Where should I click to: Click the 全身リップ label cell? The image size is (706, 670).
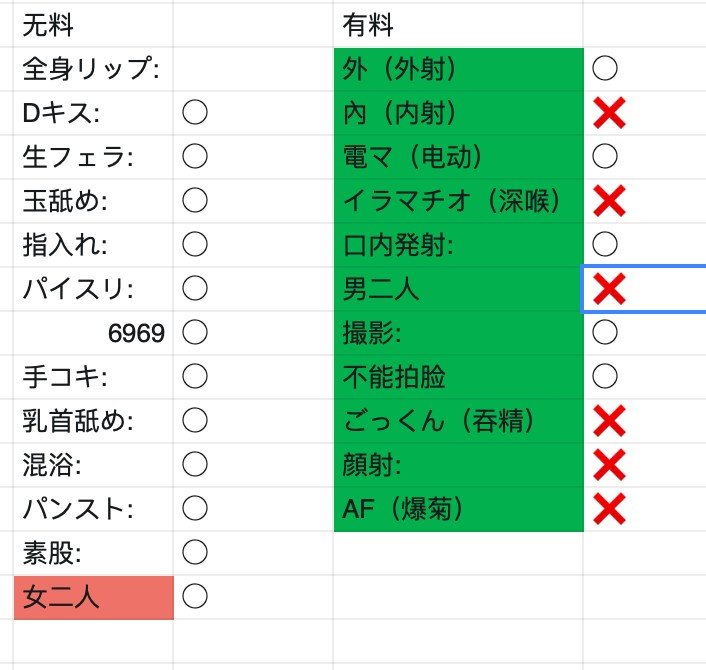click(93, 69)
